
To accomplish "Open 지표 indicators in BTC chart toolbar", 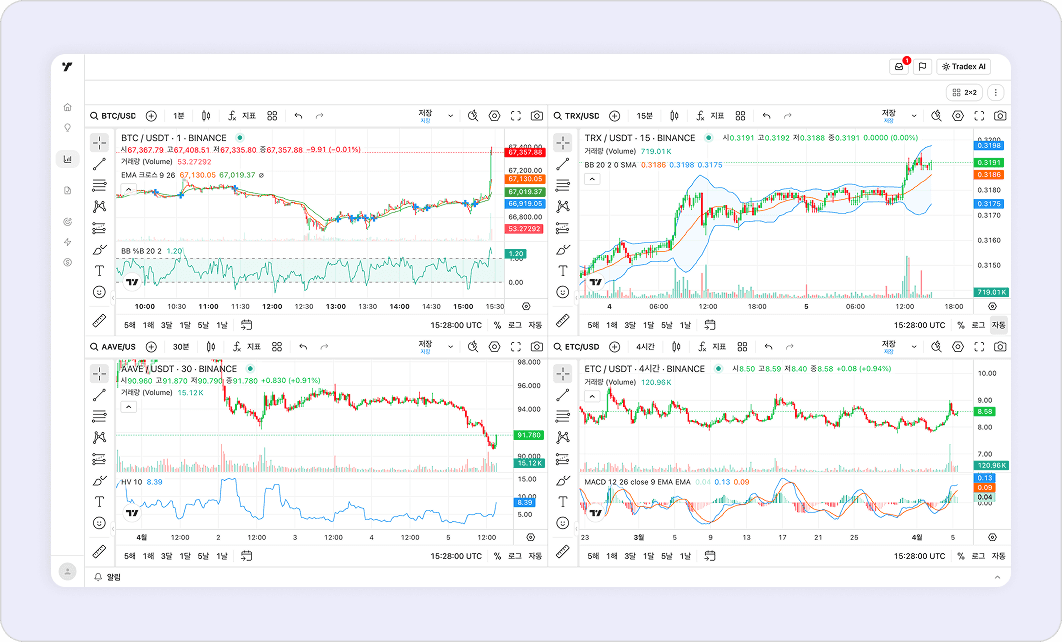I will pos(242,116).
